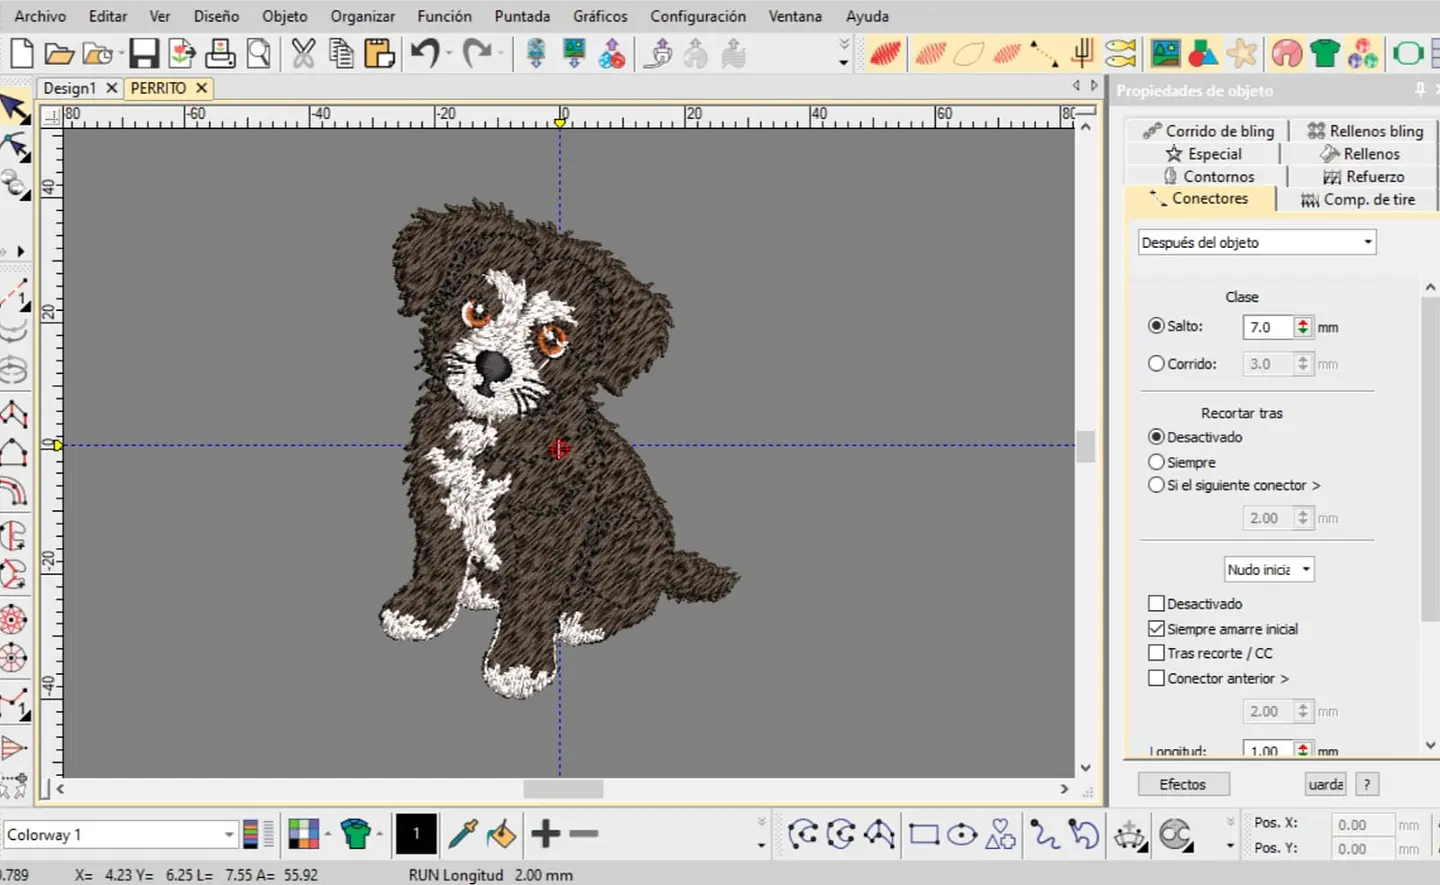This screenshot has height=885, width=1440.
Task: Open Después del objeto dropdown
Action: [1257, 242]
